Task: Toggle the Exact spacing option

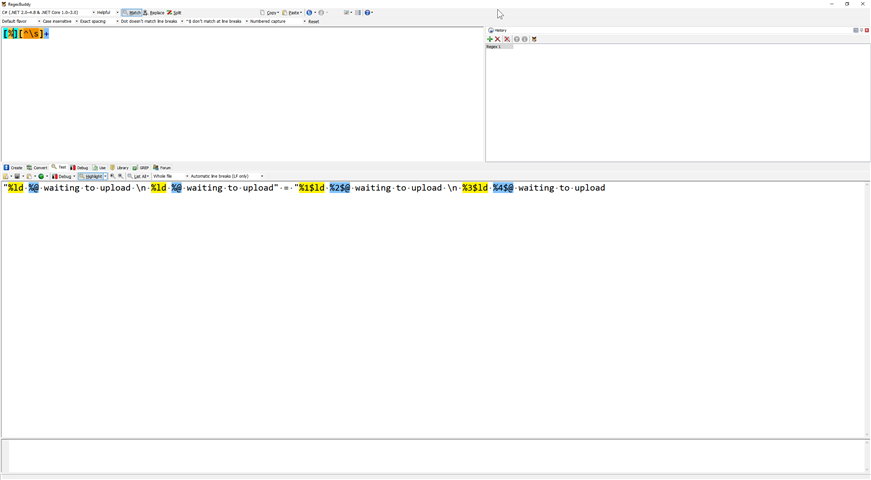Action: [x=99, y=21]
